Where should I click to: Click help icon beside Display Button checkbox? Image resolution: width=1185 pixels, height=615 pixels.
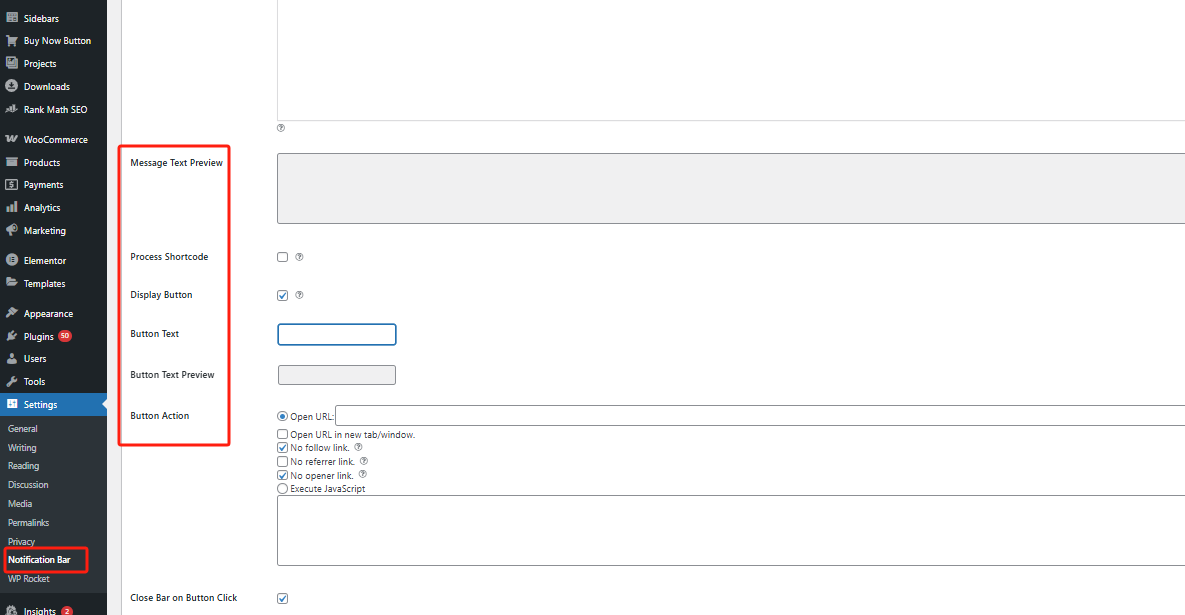tap(299, 295)
